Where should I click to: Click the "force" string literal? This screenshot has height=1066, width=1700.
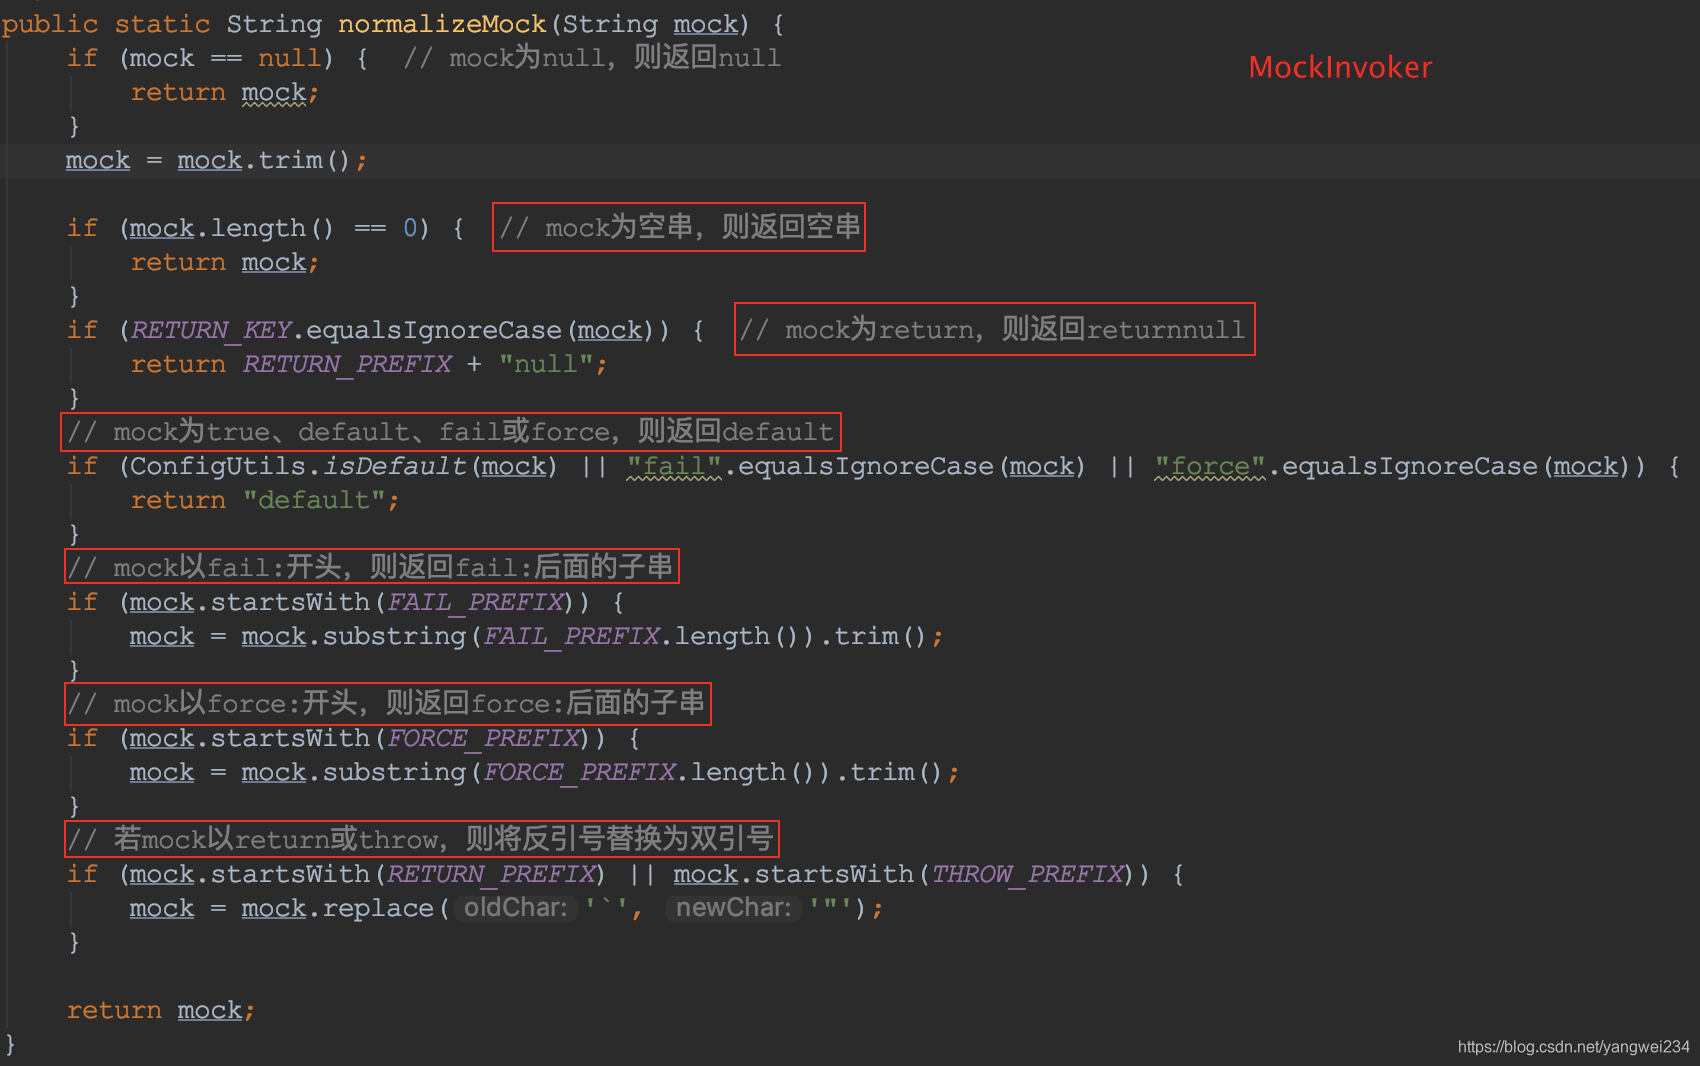[x=1210, y=466]
